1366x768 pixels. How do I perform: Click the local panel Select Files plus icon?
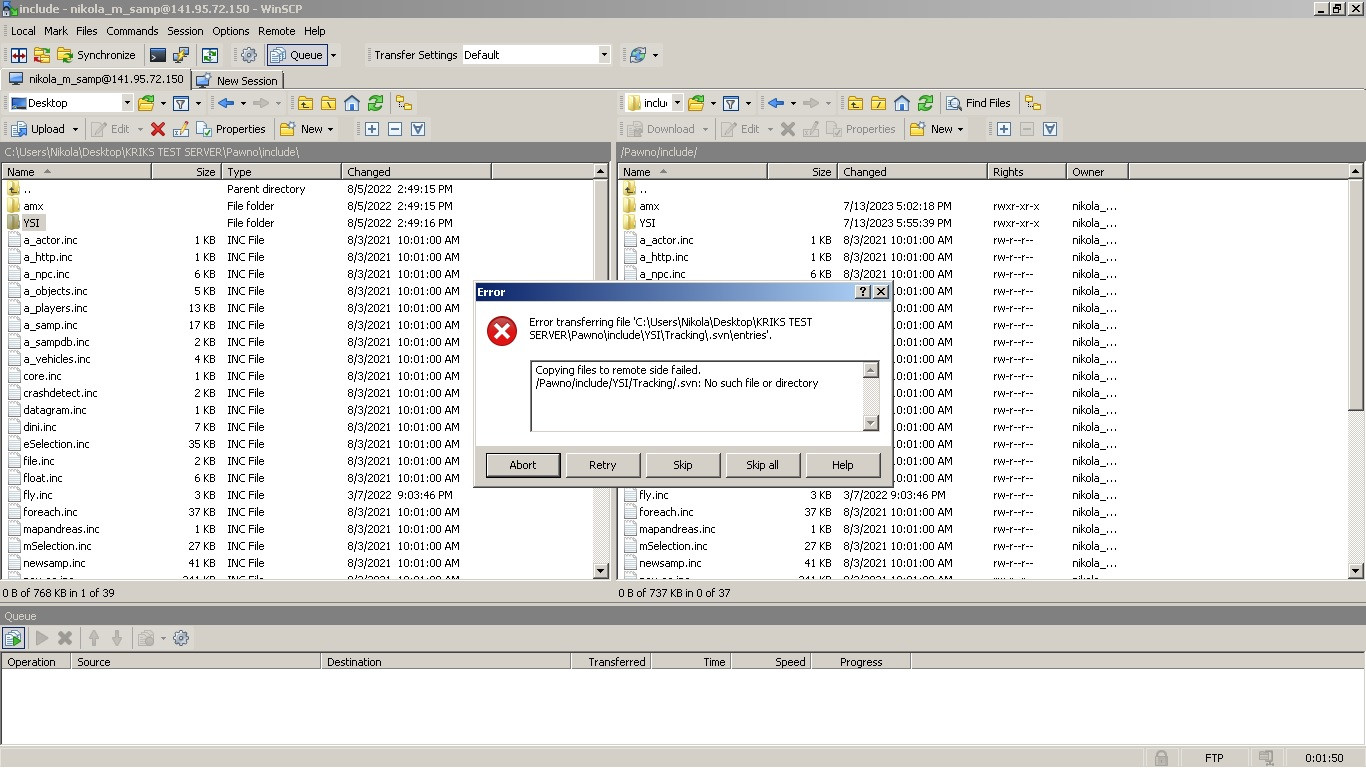372,129
